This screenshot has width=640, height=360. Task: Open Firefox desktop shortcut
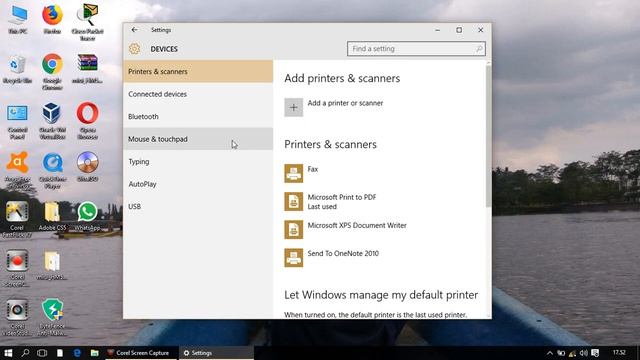point(52,18)
